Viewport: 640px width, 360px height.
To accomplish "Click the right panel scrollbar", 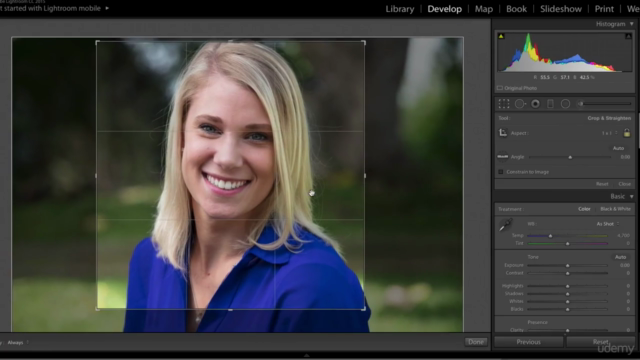I will point(638,131).
